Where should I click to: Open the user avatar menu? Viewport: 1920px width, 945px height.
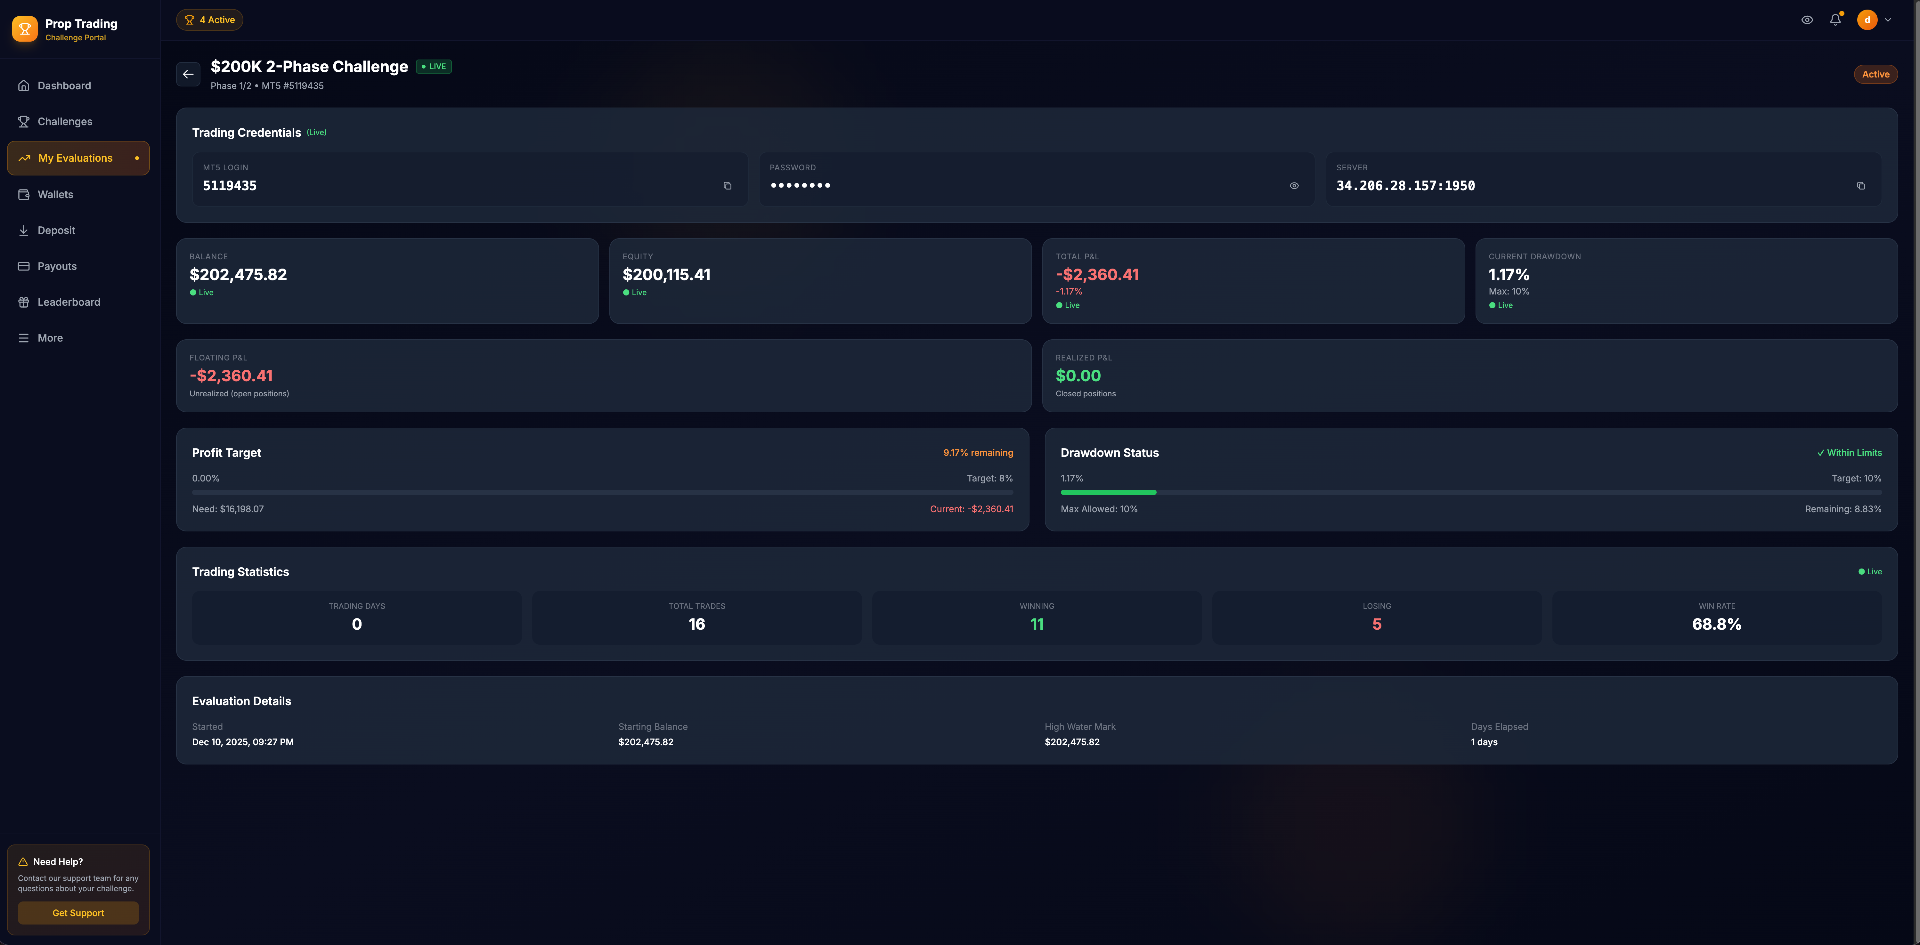point(1866,20)
